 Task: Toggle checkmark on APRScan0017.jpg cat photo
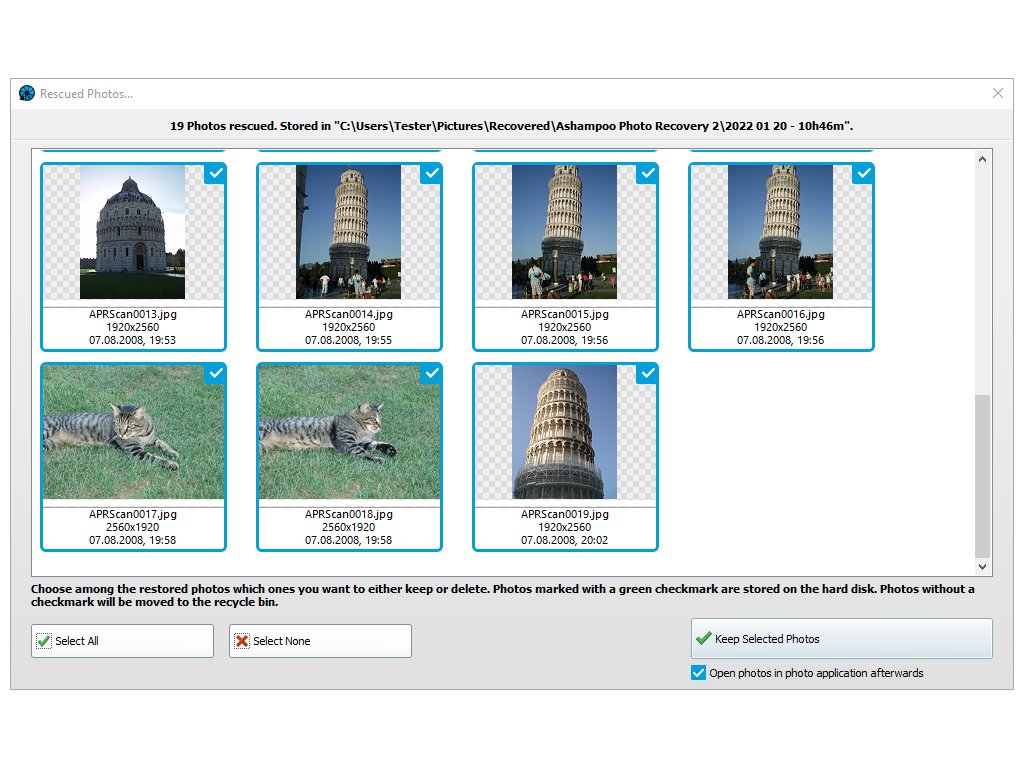(215, 373)
